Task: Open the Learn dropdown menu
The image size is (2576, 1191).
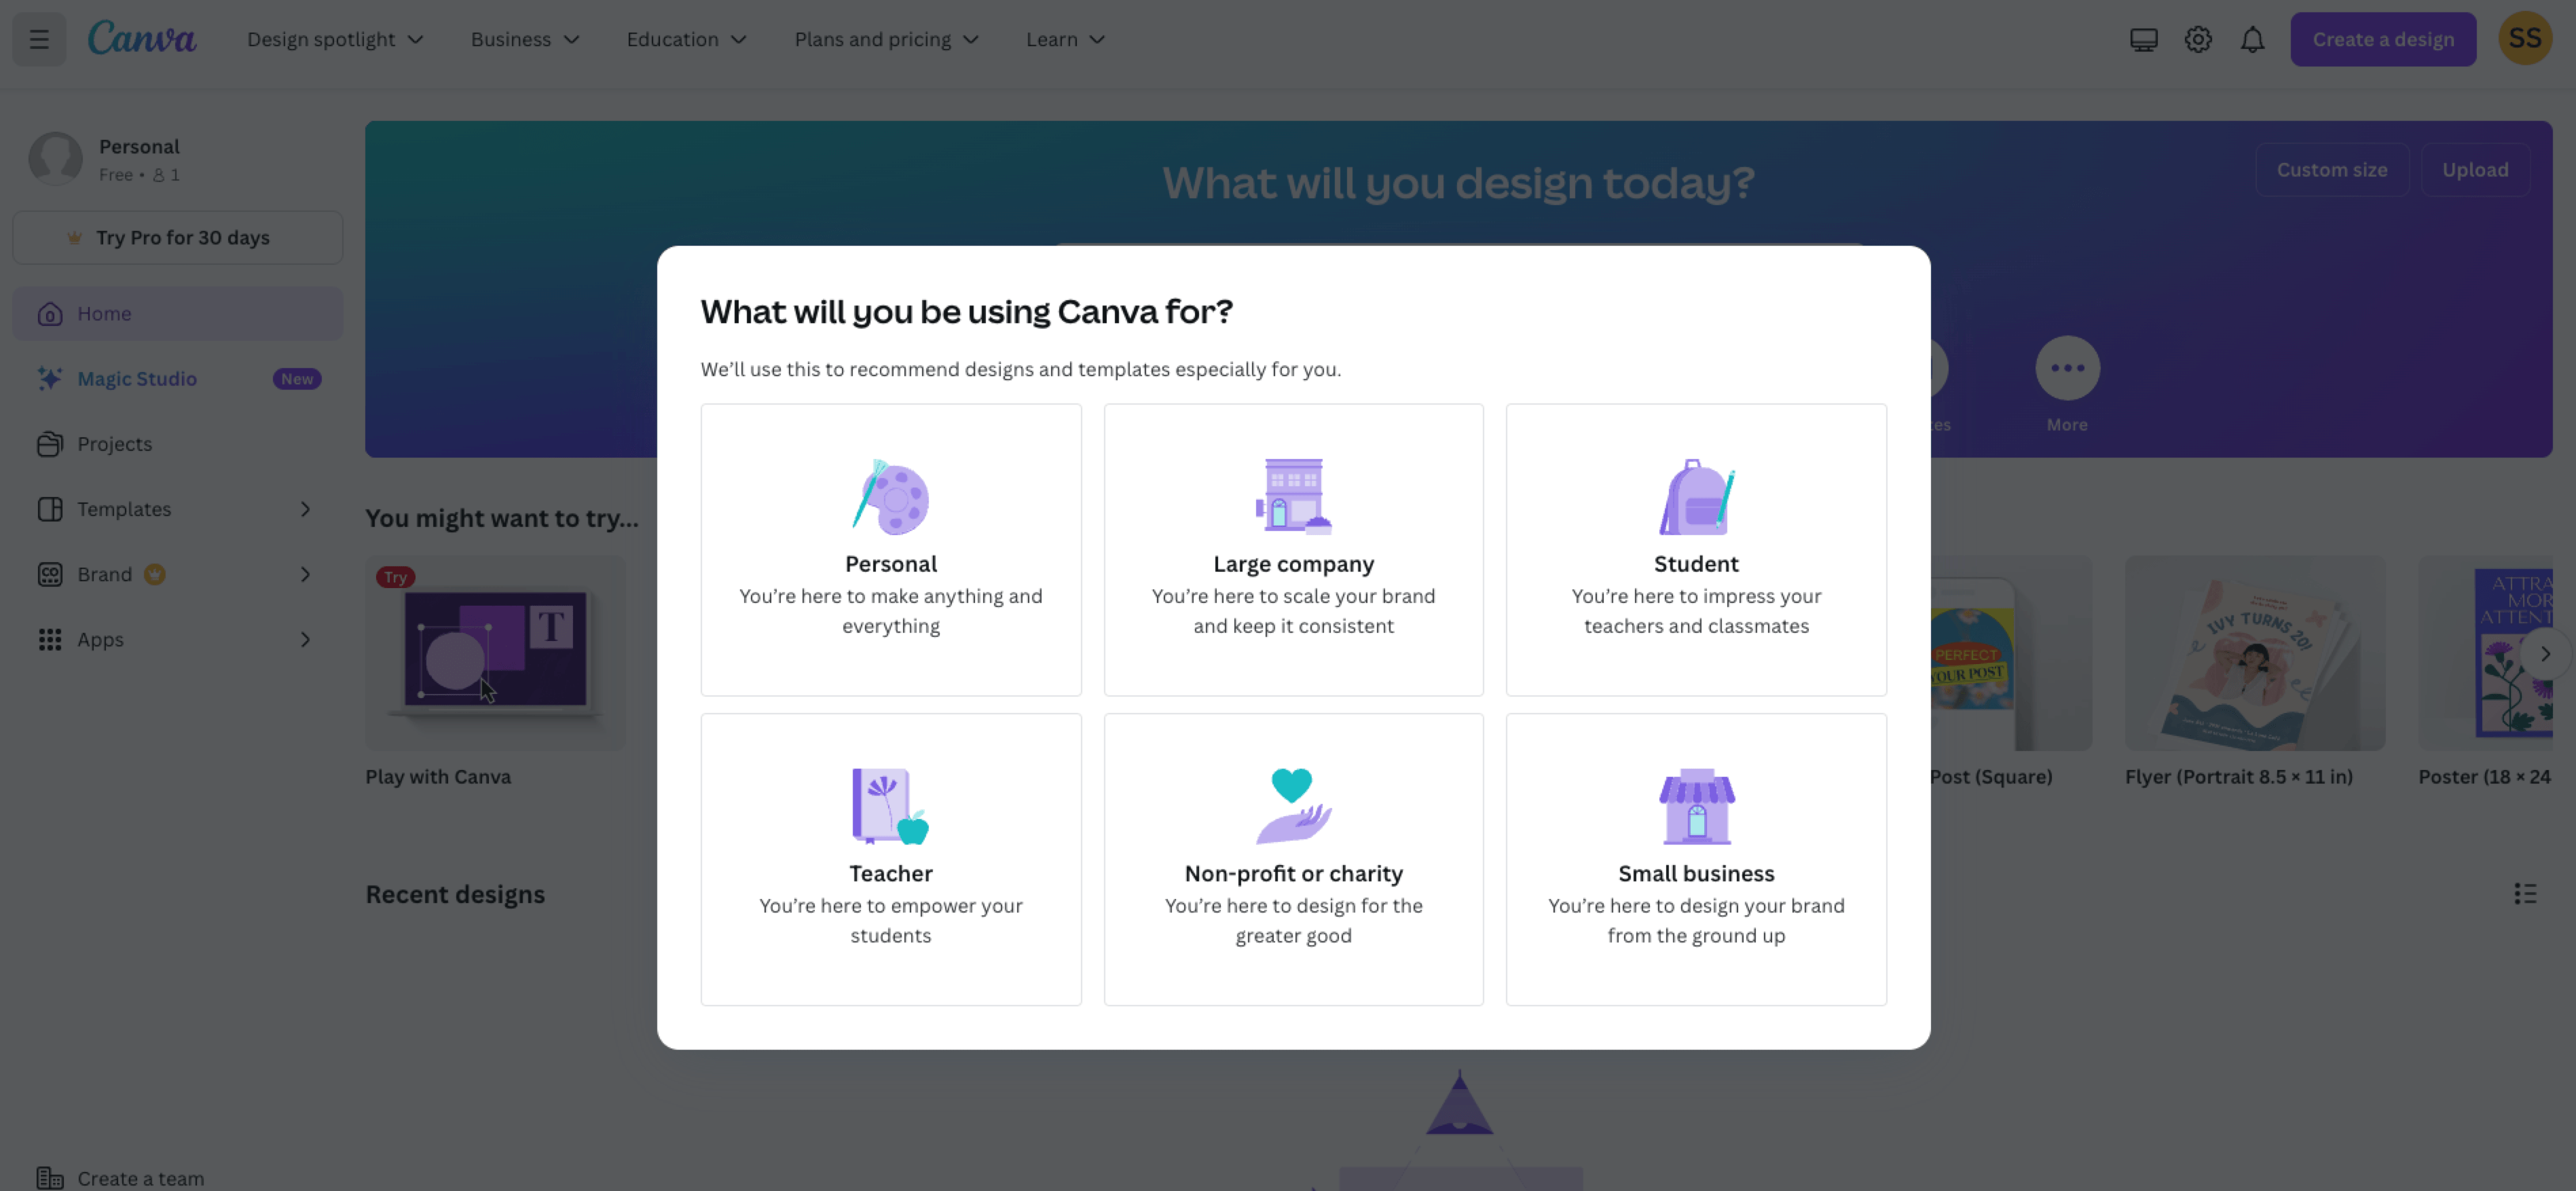Action: pyautogui.click(x=1064, y=39)
